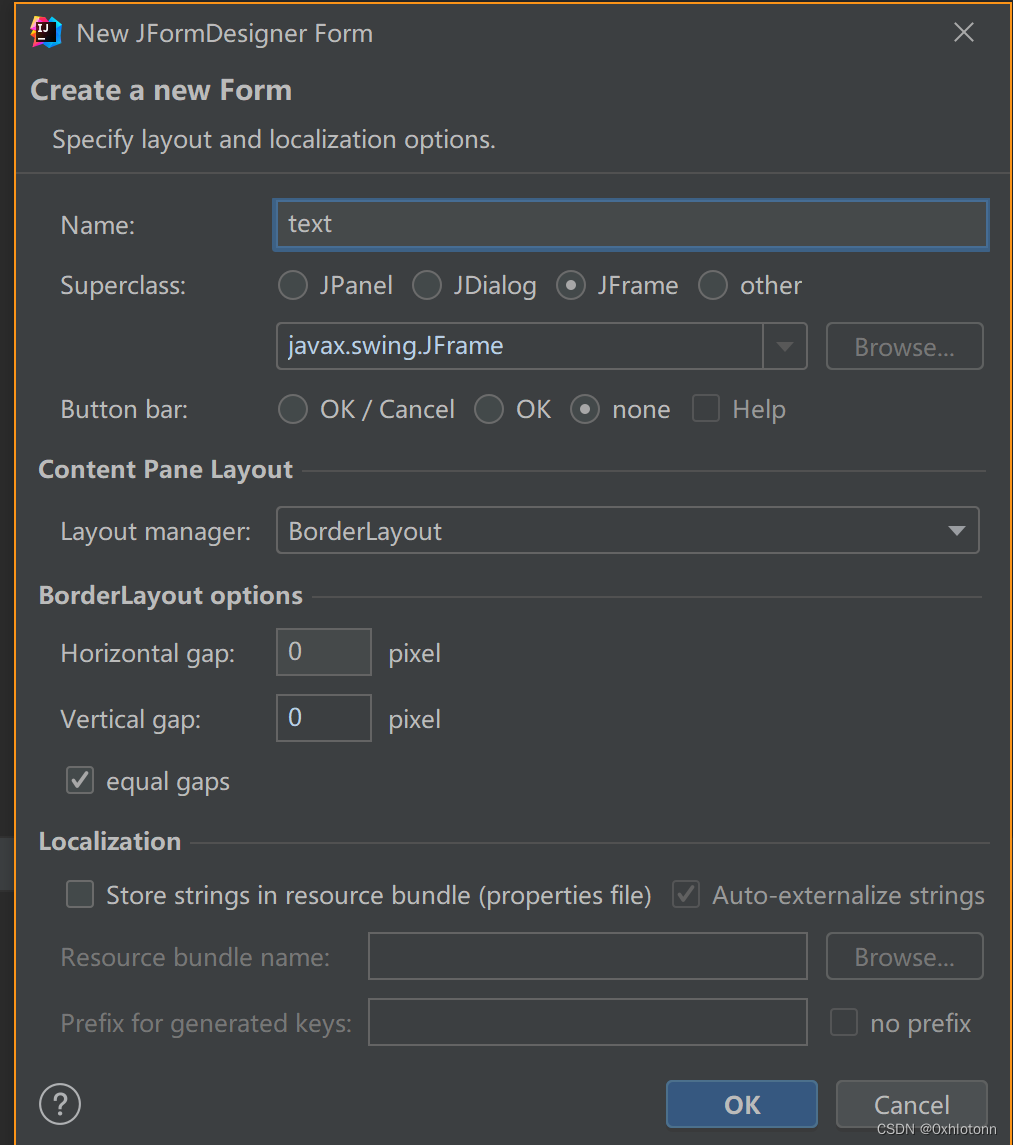Click the Cancel button
1013x1145 pixels.
pos(911,1104)
